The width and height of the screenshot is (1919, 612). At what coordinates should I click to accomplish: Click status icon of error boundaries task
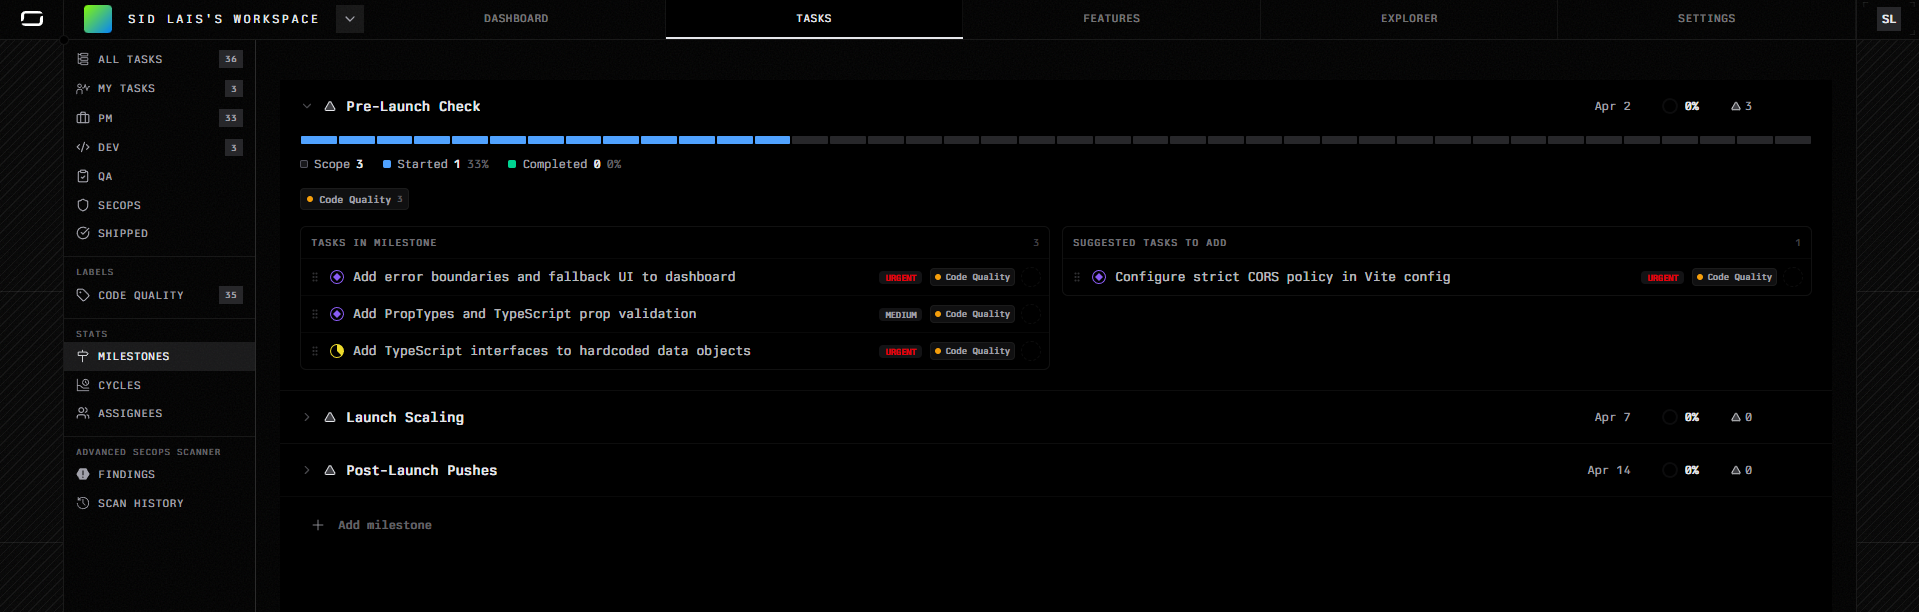coord(337,277)
